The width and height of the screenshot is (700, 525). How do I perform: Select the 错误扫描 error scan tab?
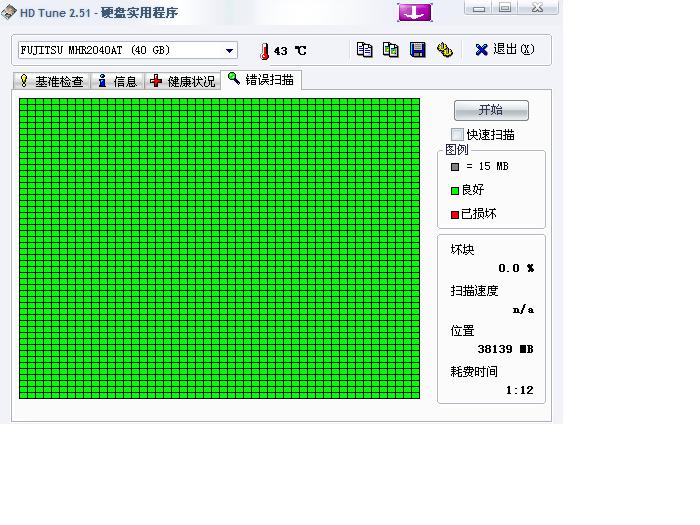coord(261,80)
